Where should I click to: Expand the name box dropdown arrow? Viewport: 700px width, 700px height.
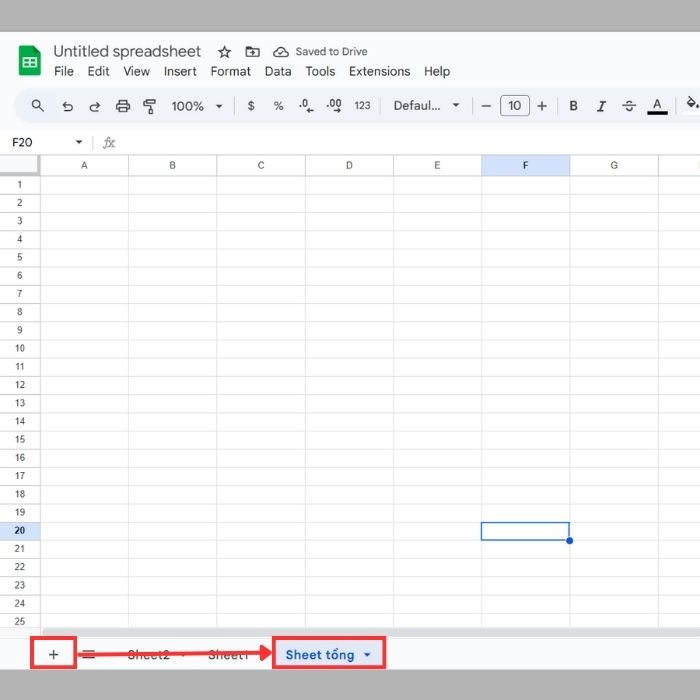pos(79,142)
